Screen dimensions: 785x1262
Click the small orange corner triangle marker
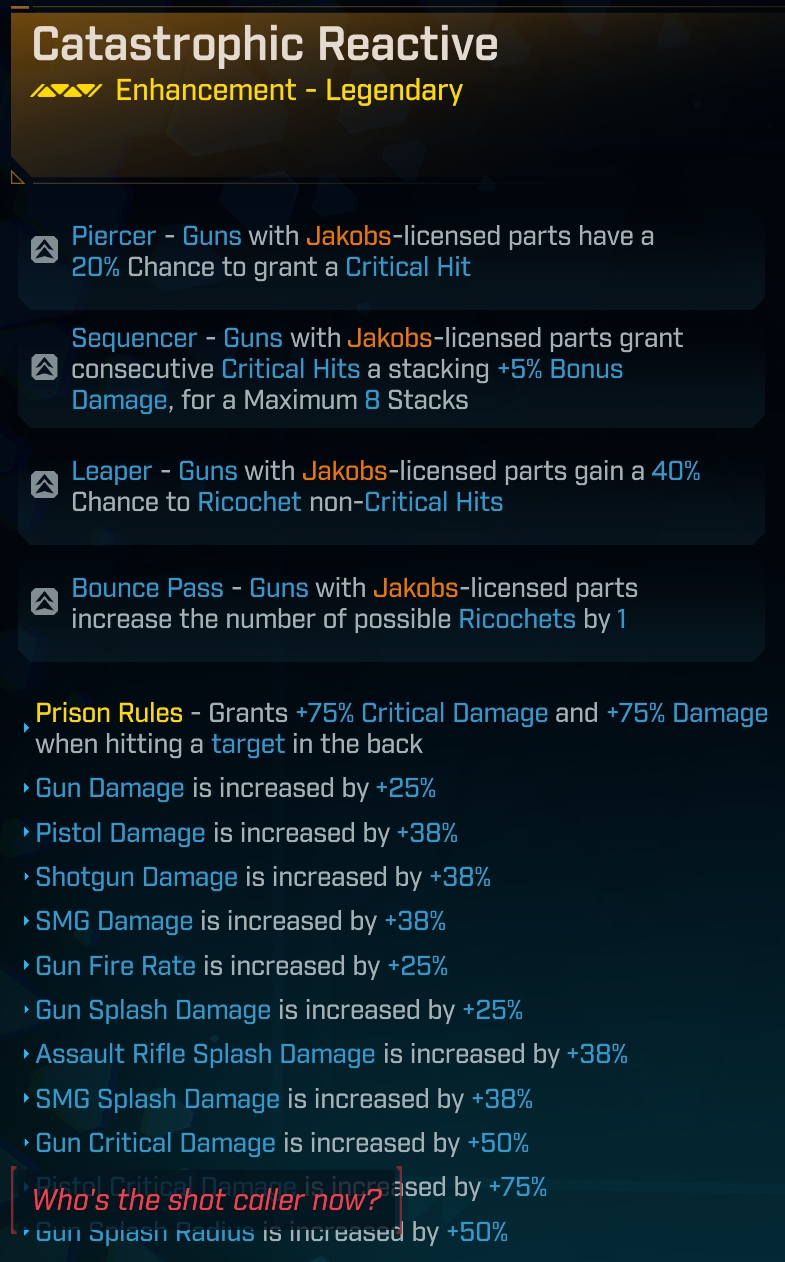click(17, 178)
